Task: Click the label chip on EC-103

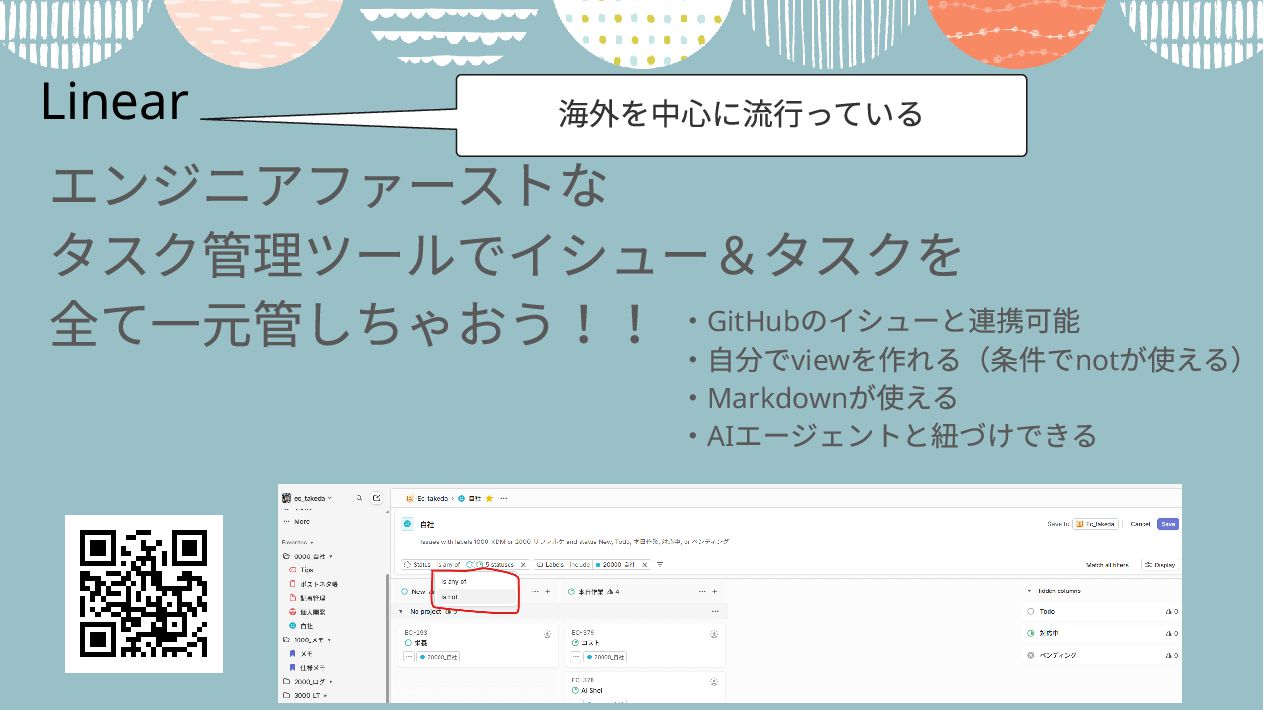Action: pos(438,657)
